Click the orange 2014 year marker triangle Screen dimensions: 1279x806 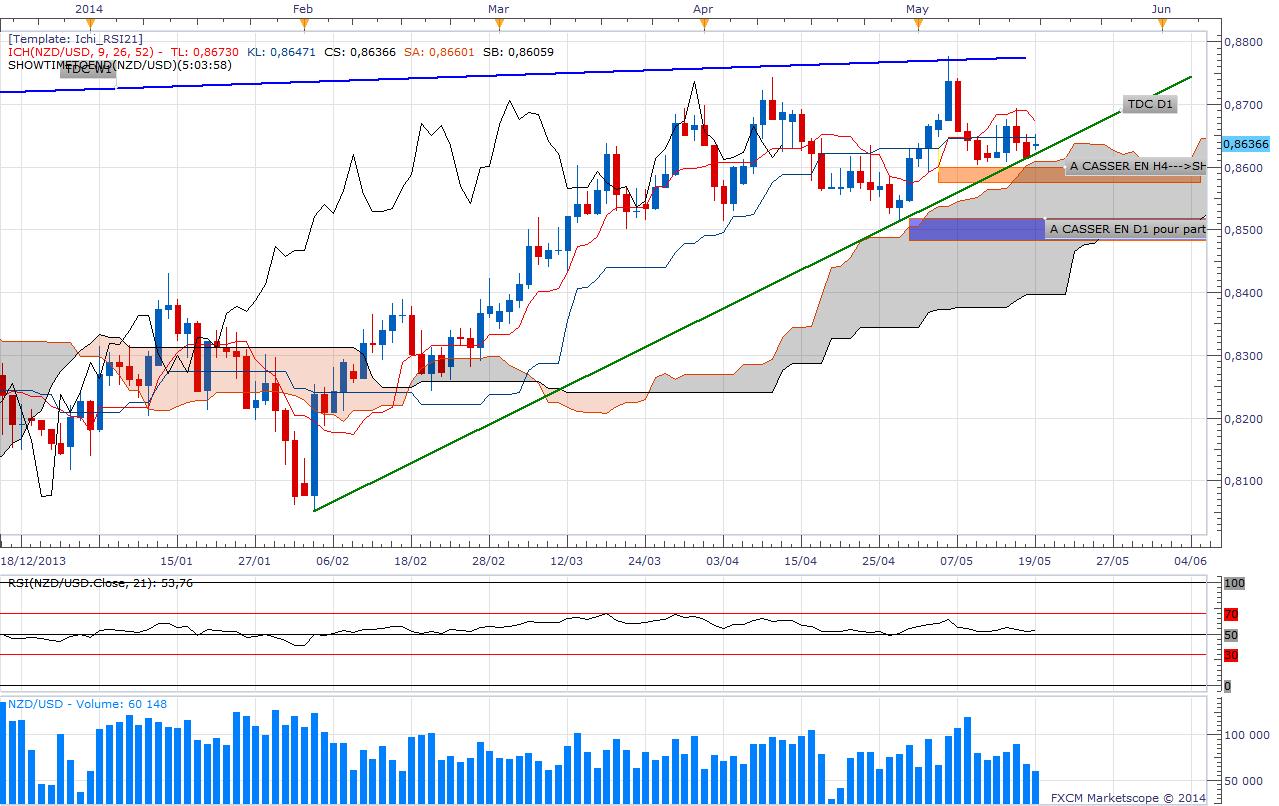[89, 22]
